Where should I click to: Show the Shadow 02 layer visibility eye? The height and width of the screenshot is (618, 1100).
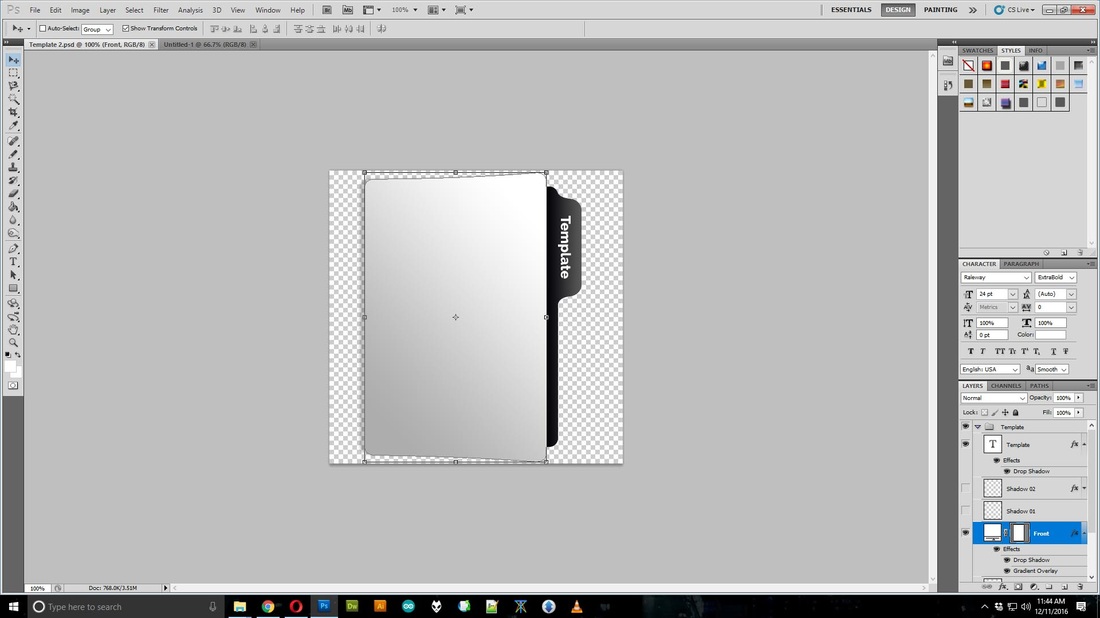coord(966,488)
